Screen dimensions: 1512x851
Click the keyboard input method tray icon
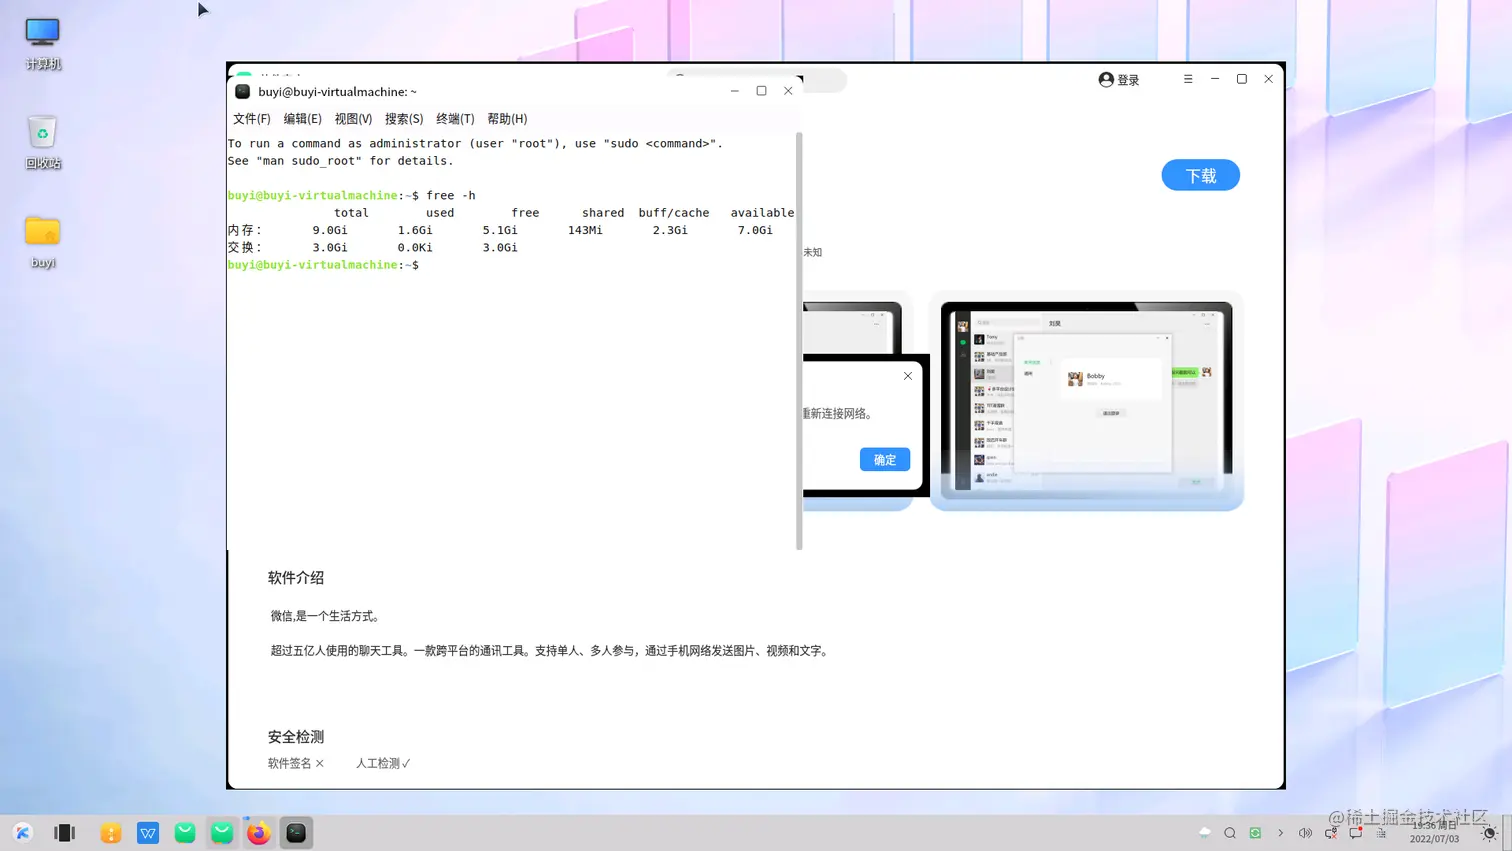point(1381,833)
